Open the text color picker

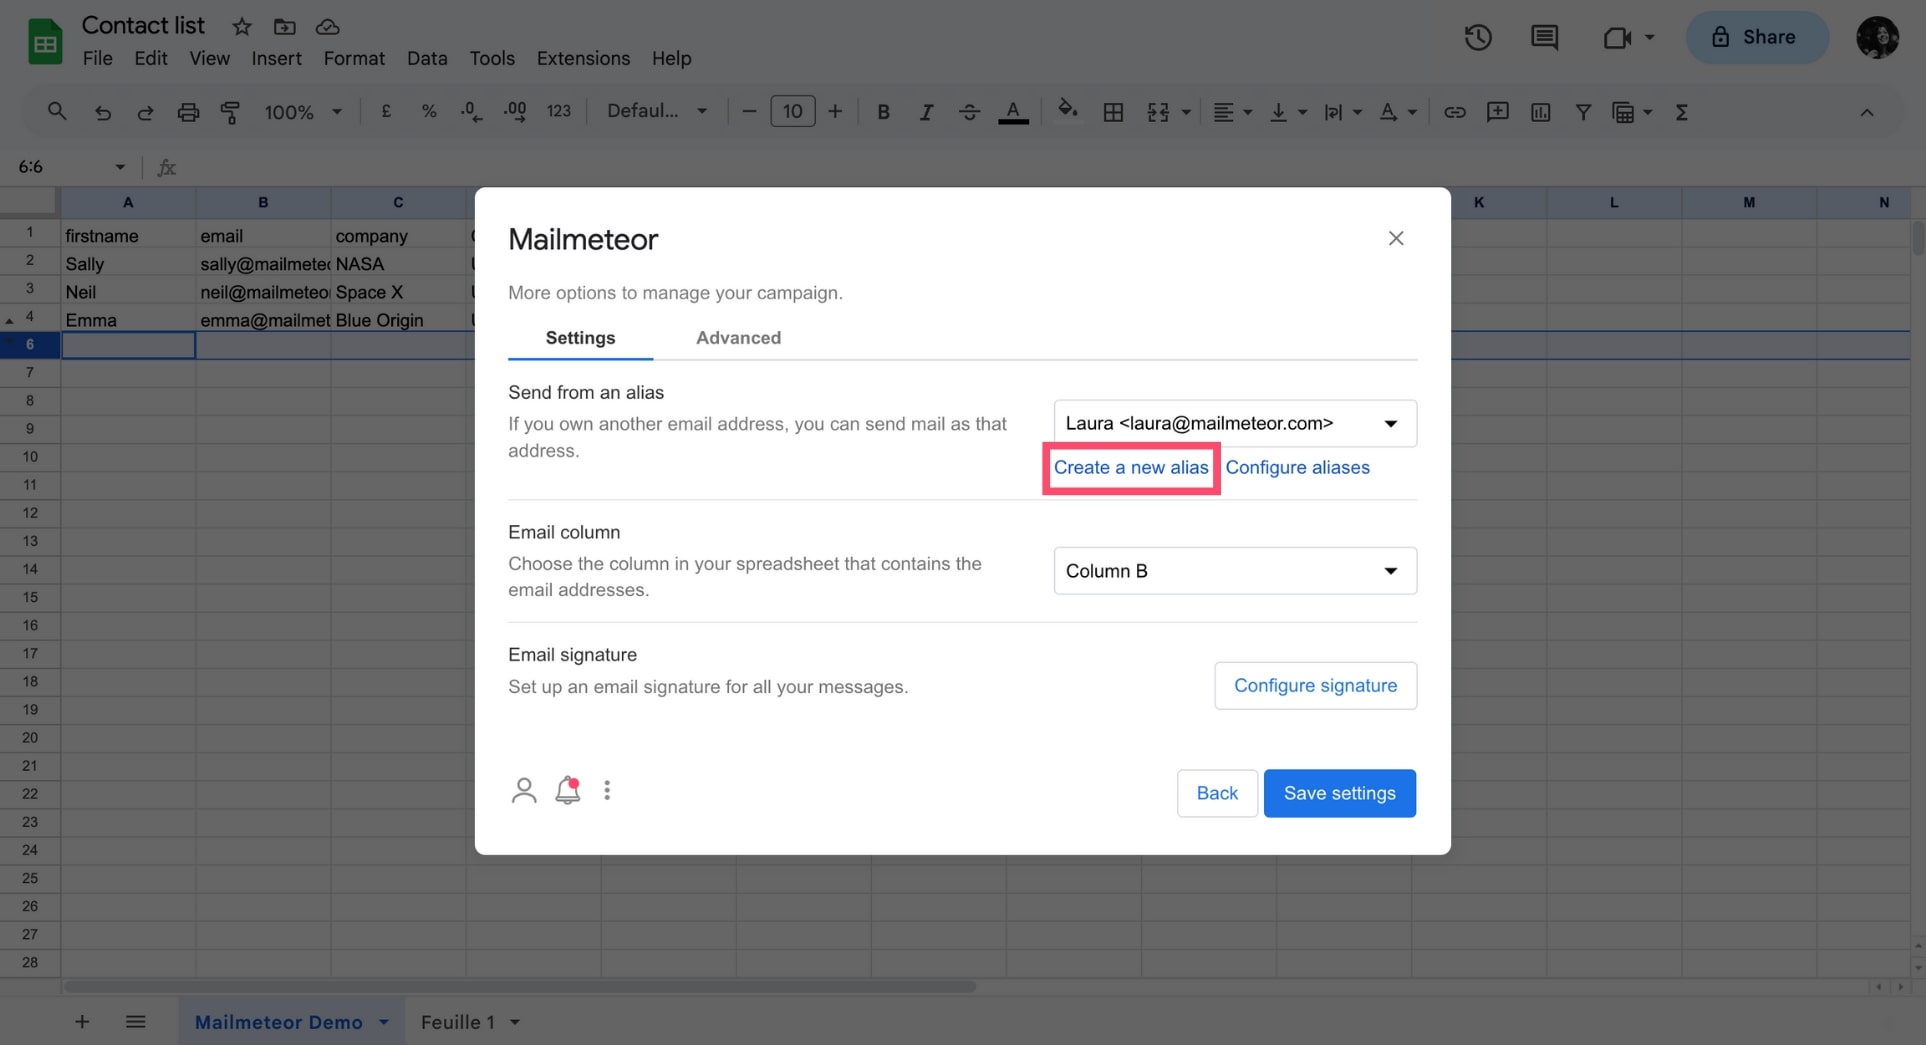(1013, 112)
